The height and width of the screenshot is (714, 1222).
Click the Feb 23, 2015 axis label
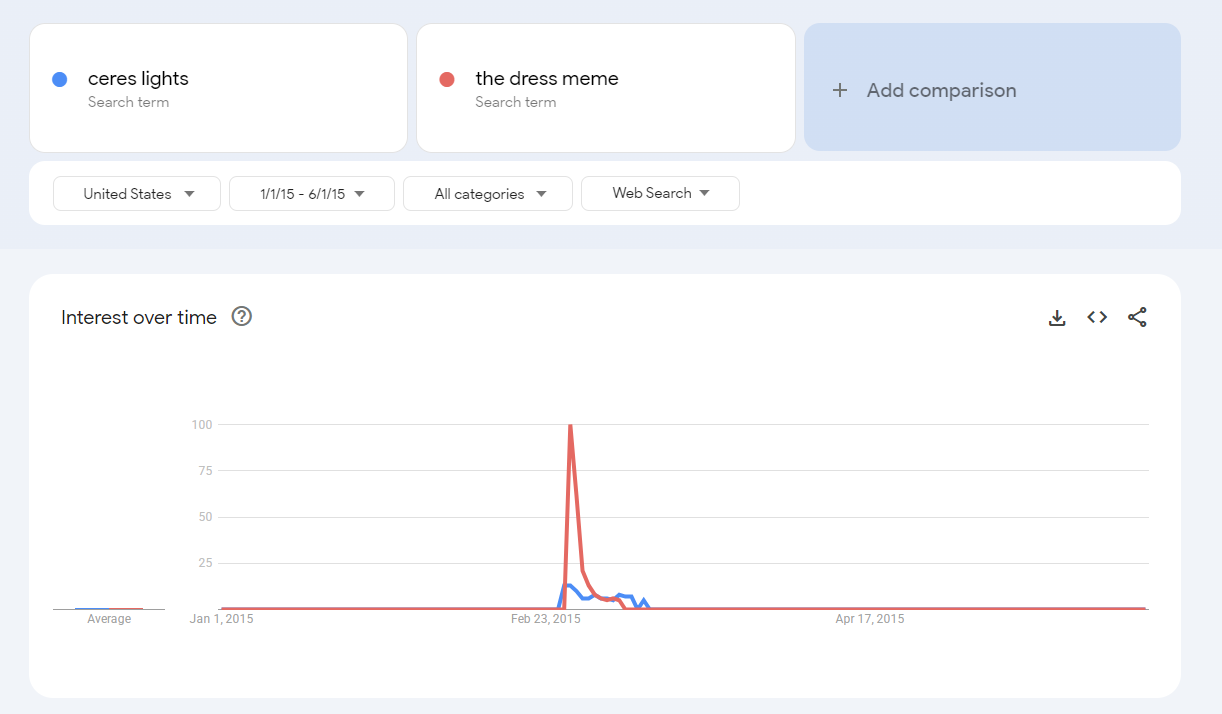point(546,619)
